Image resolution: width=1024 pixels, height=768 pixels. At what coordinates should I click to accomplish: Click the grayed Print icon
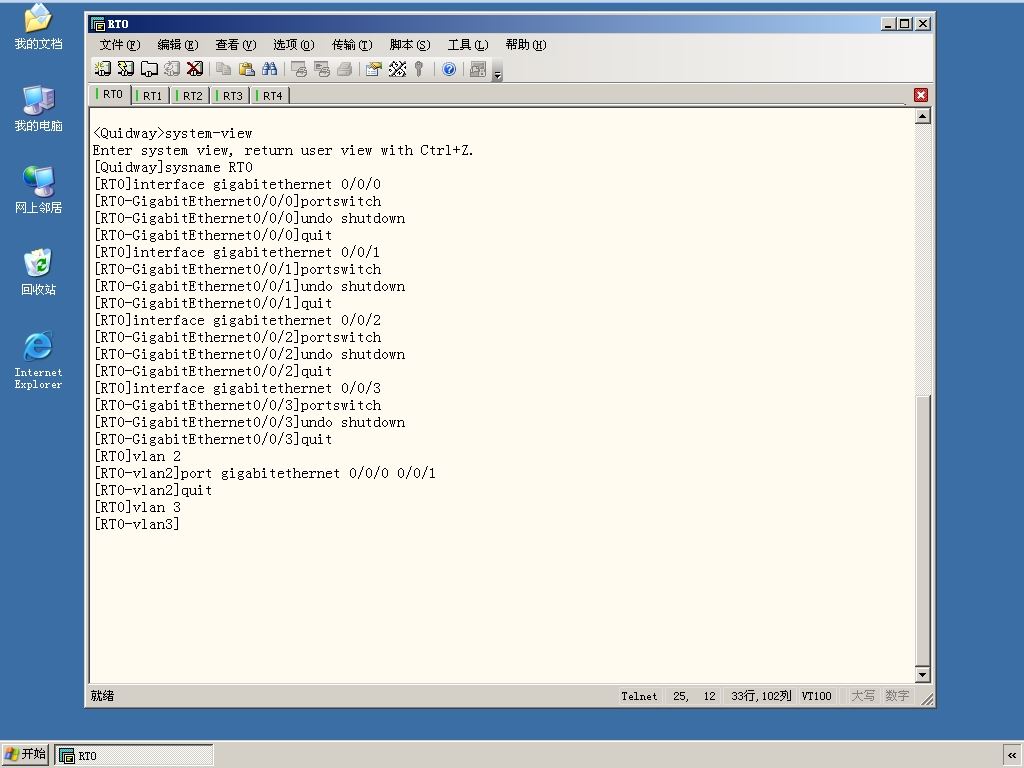[x=345, y=69]
